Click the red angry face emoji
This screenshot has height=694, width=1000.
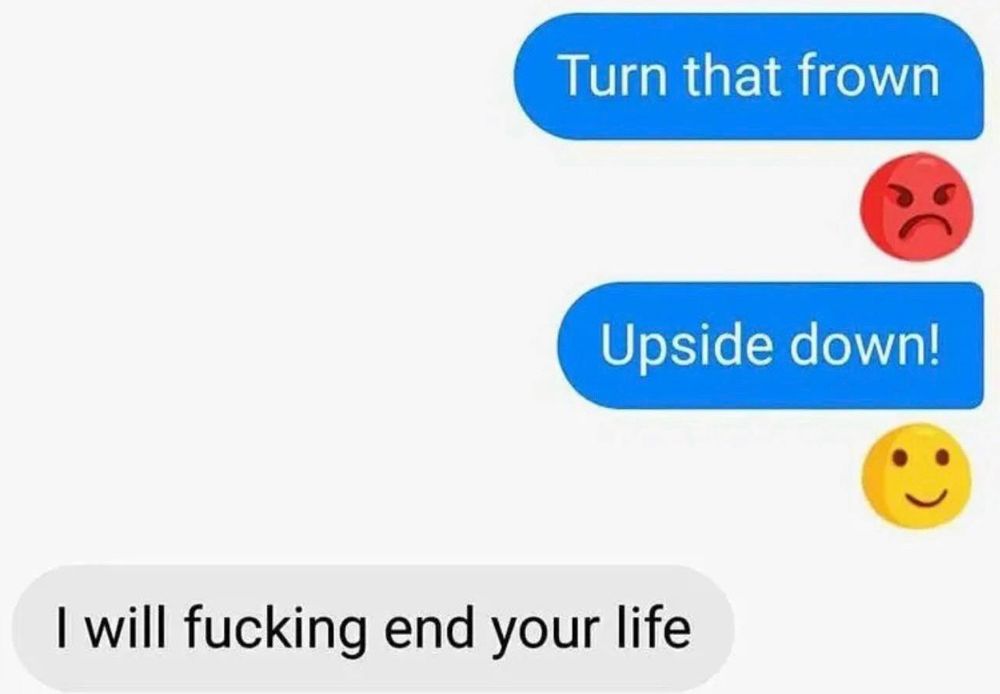[x=916, y=207]
